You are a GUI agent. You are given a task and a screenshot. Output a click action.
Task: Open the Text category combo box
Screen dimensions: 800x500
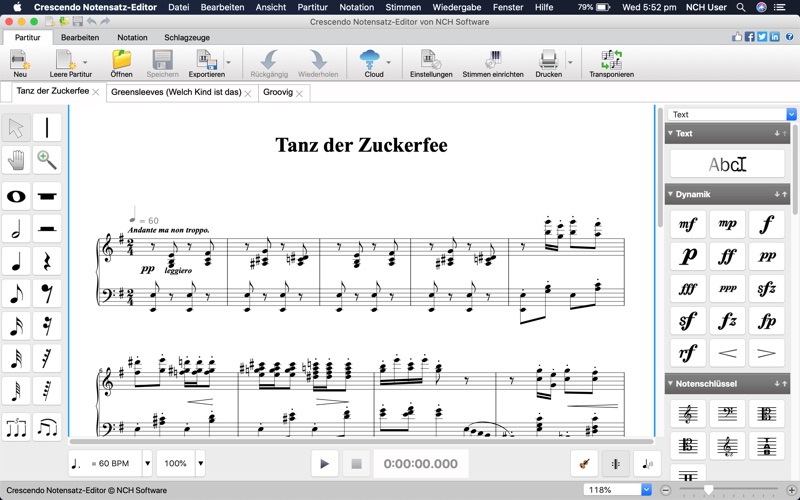(732, 114)
